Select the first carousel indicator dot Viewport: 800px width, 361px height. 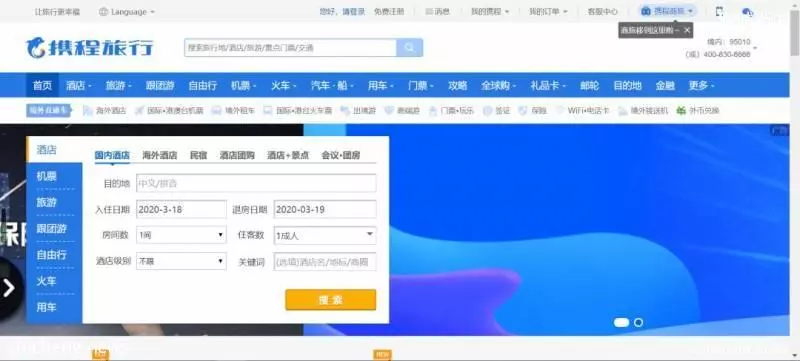[x=621, y=322]
